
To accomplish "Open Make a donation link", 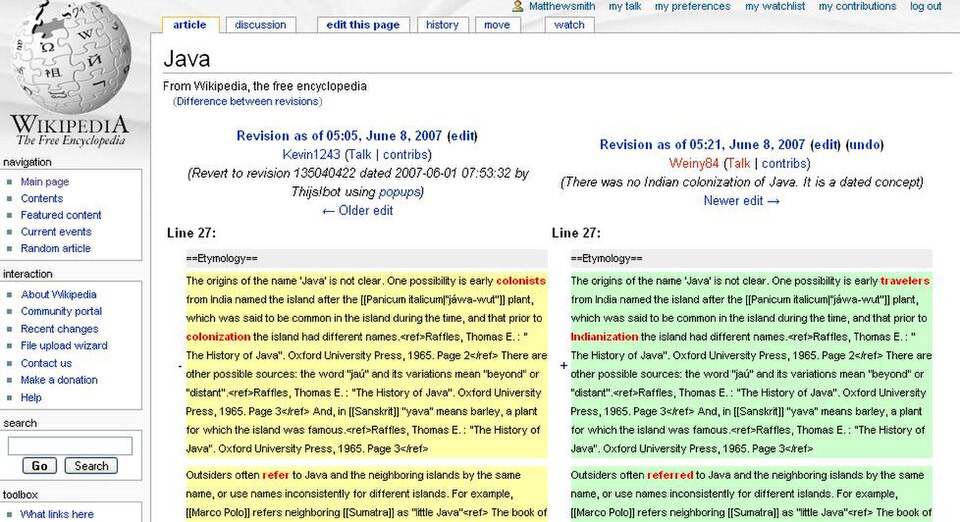I will coord(59,379).
